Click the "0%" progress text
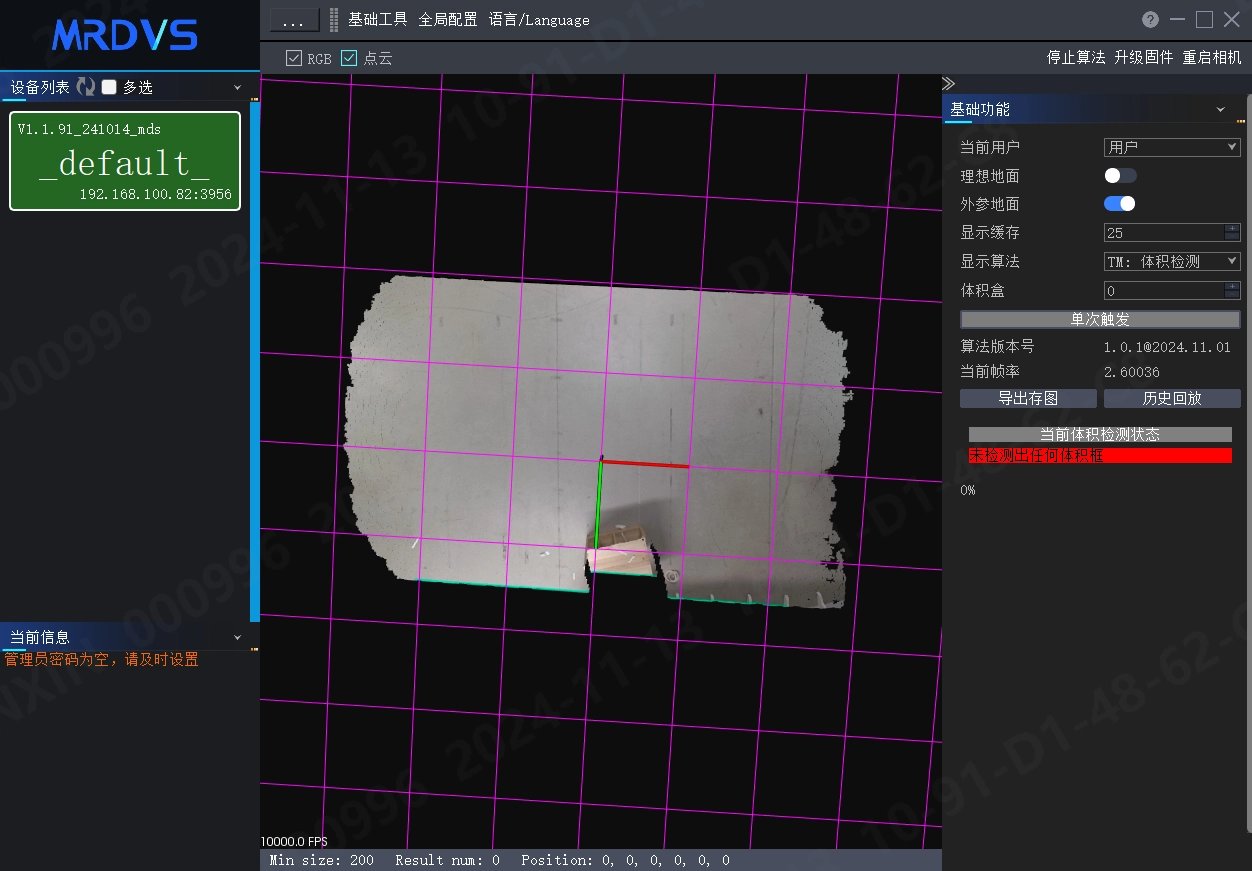The image size is (1252, 871). (x=968, y=490)
